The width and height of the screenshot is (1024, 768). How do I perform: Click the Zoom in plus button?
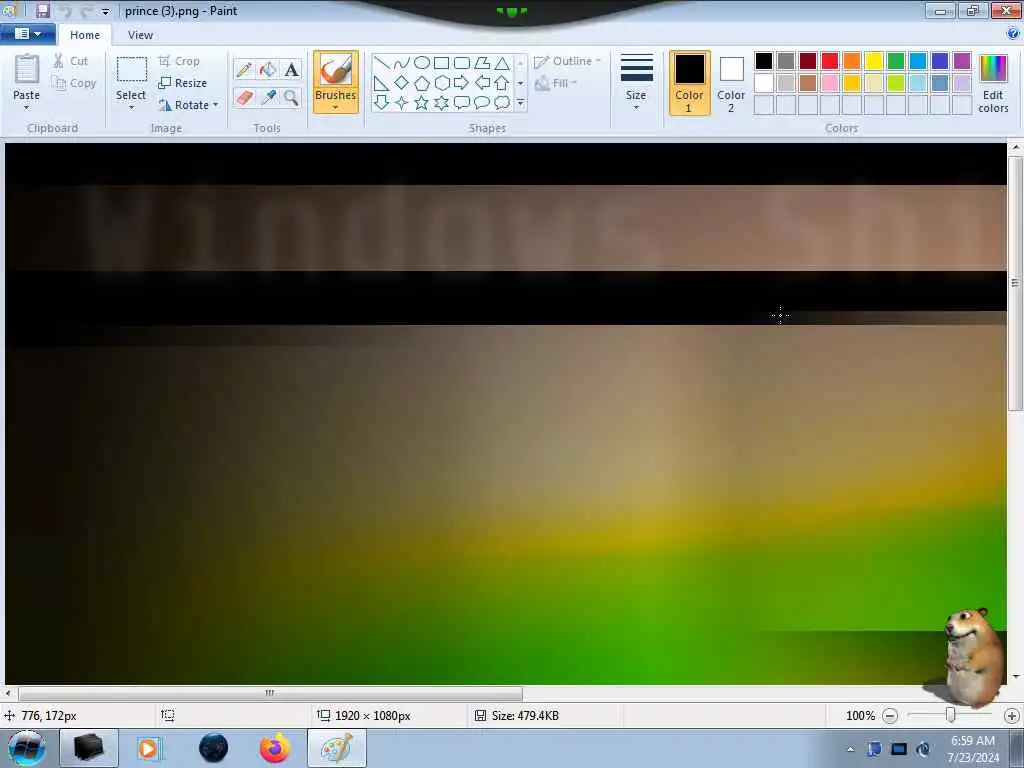1012,716
